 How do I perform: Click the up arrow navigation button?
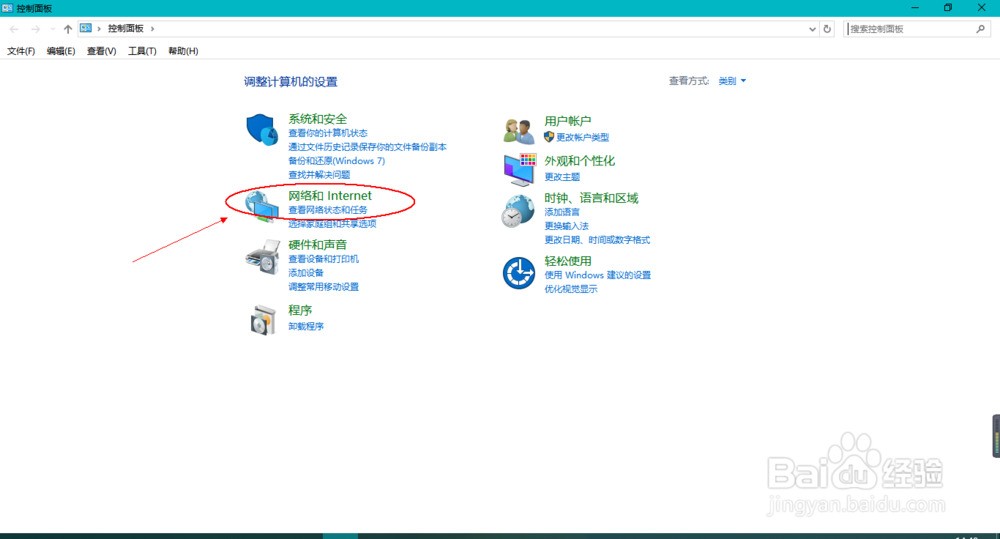[x=68, y=29]
